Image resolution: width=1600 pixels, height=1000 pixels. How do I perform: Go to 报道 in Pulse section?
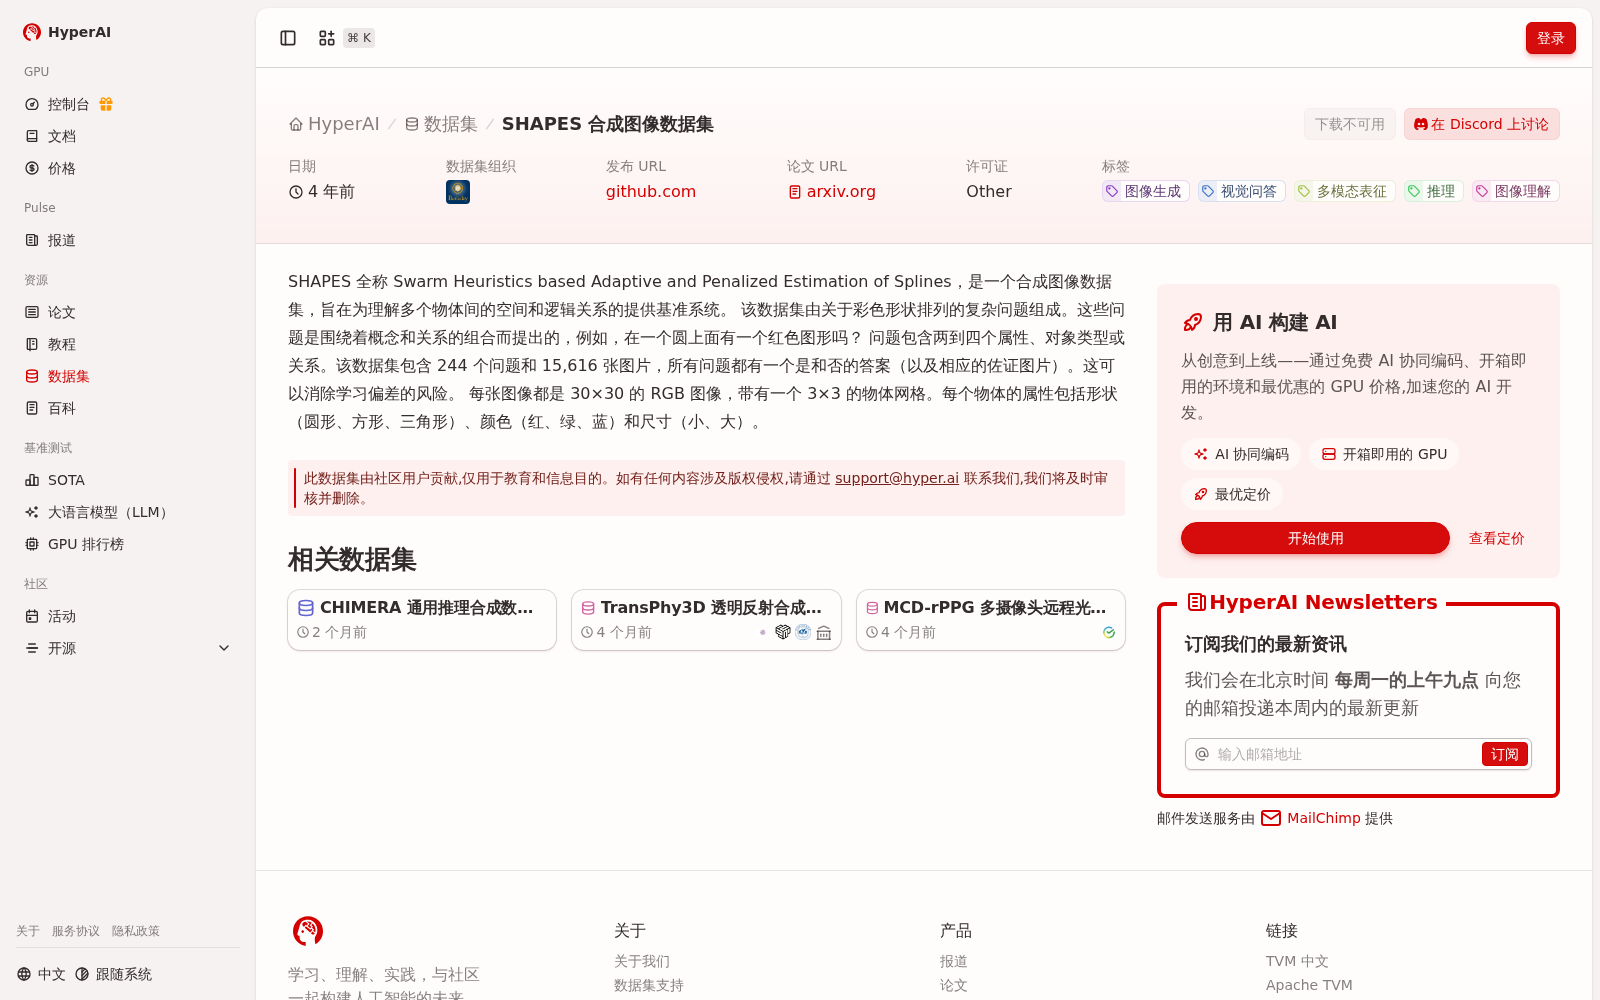[128, 240]
